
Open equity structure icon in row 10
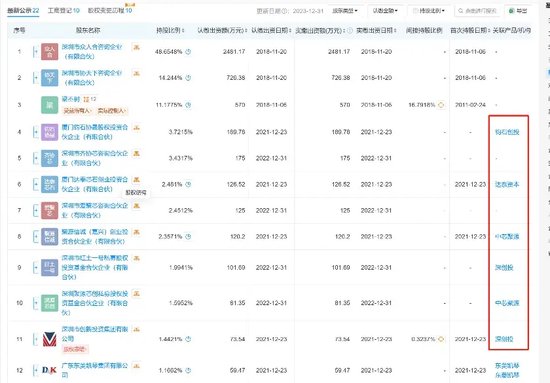pos(136,294)
